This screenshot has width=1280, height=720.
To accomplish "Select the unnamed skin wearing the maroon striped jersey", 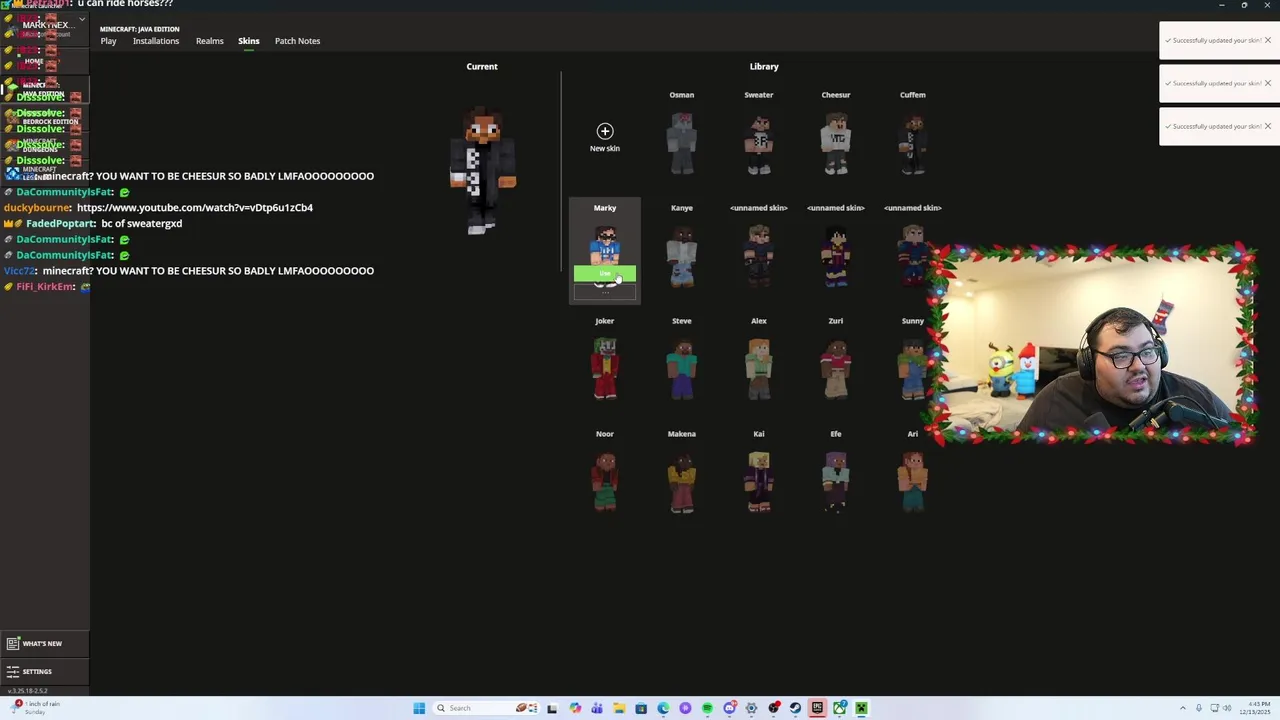I will [x=836, y=256].
